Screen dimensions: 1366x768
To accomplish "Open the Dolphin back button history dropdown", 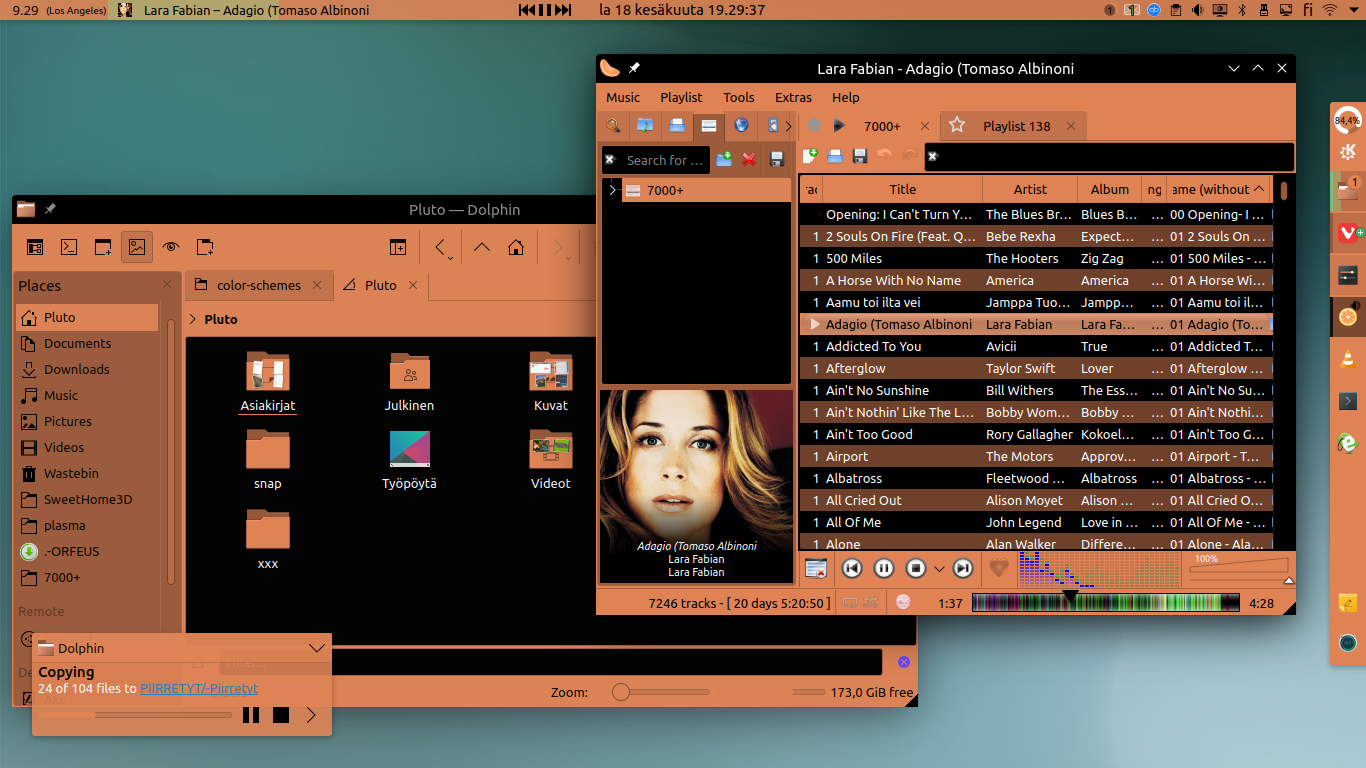I will tap(451, 257).
